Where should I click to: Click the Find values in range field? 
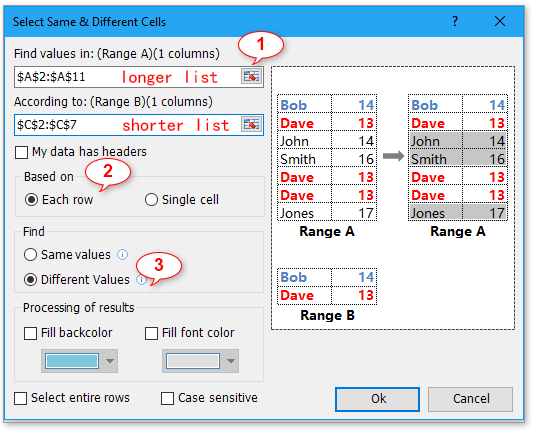[x=139, y=77]
